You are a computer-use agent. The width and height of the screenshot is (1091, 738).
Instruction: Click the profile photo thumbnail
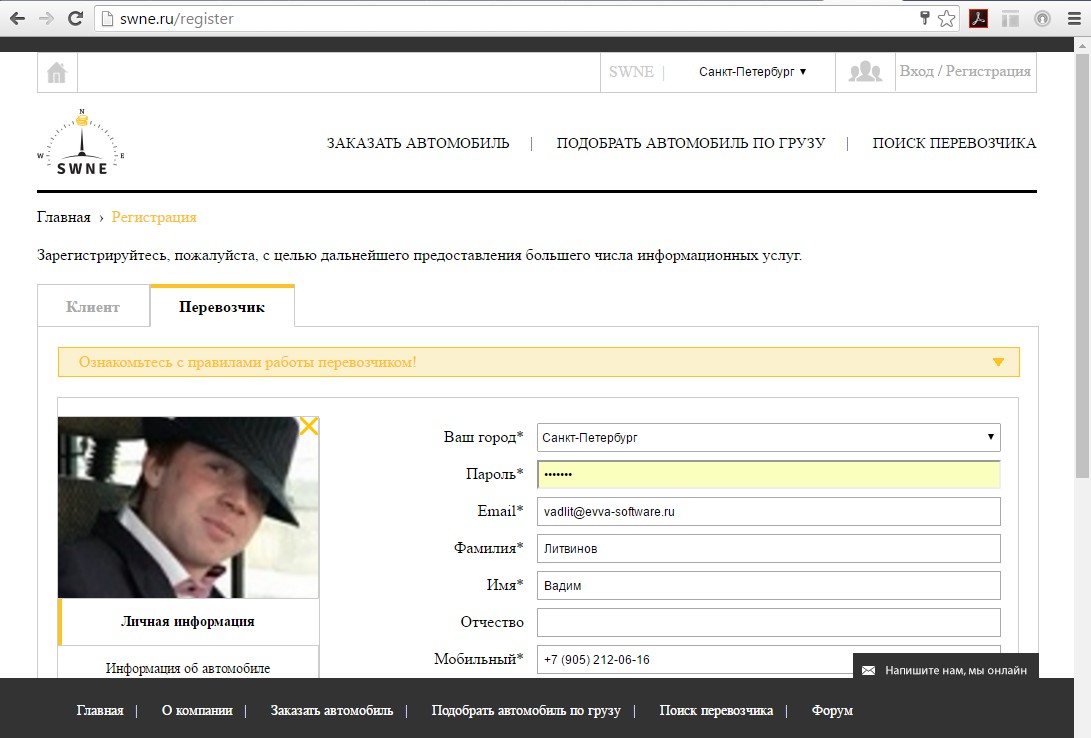(x=188, y=507)
